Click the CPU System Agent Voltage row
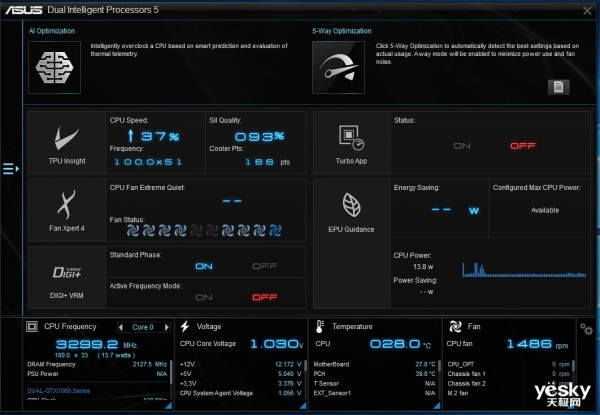The width and height of the screenshot is (600, 415). point(241,393)
